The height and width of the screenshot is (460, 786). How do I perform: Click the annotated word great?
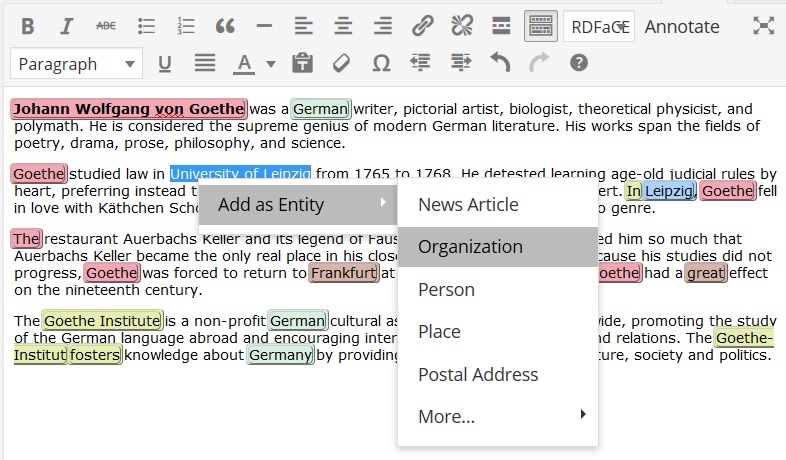[x=705, y=273]
